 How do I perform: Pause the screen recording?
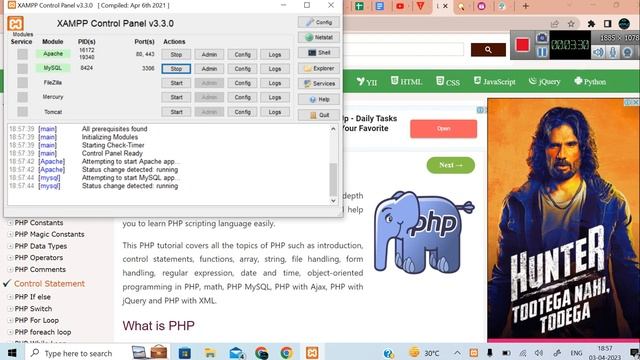(542, 52)
